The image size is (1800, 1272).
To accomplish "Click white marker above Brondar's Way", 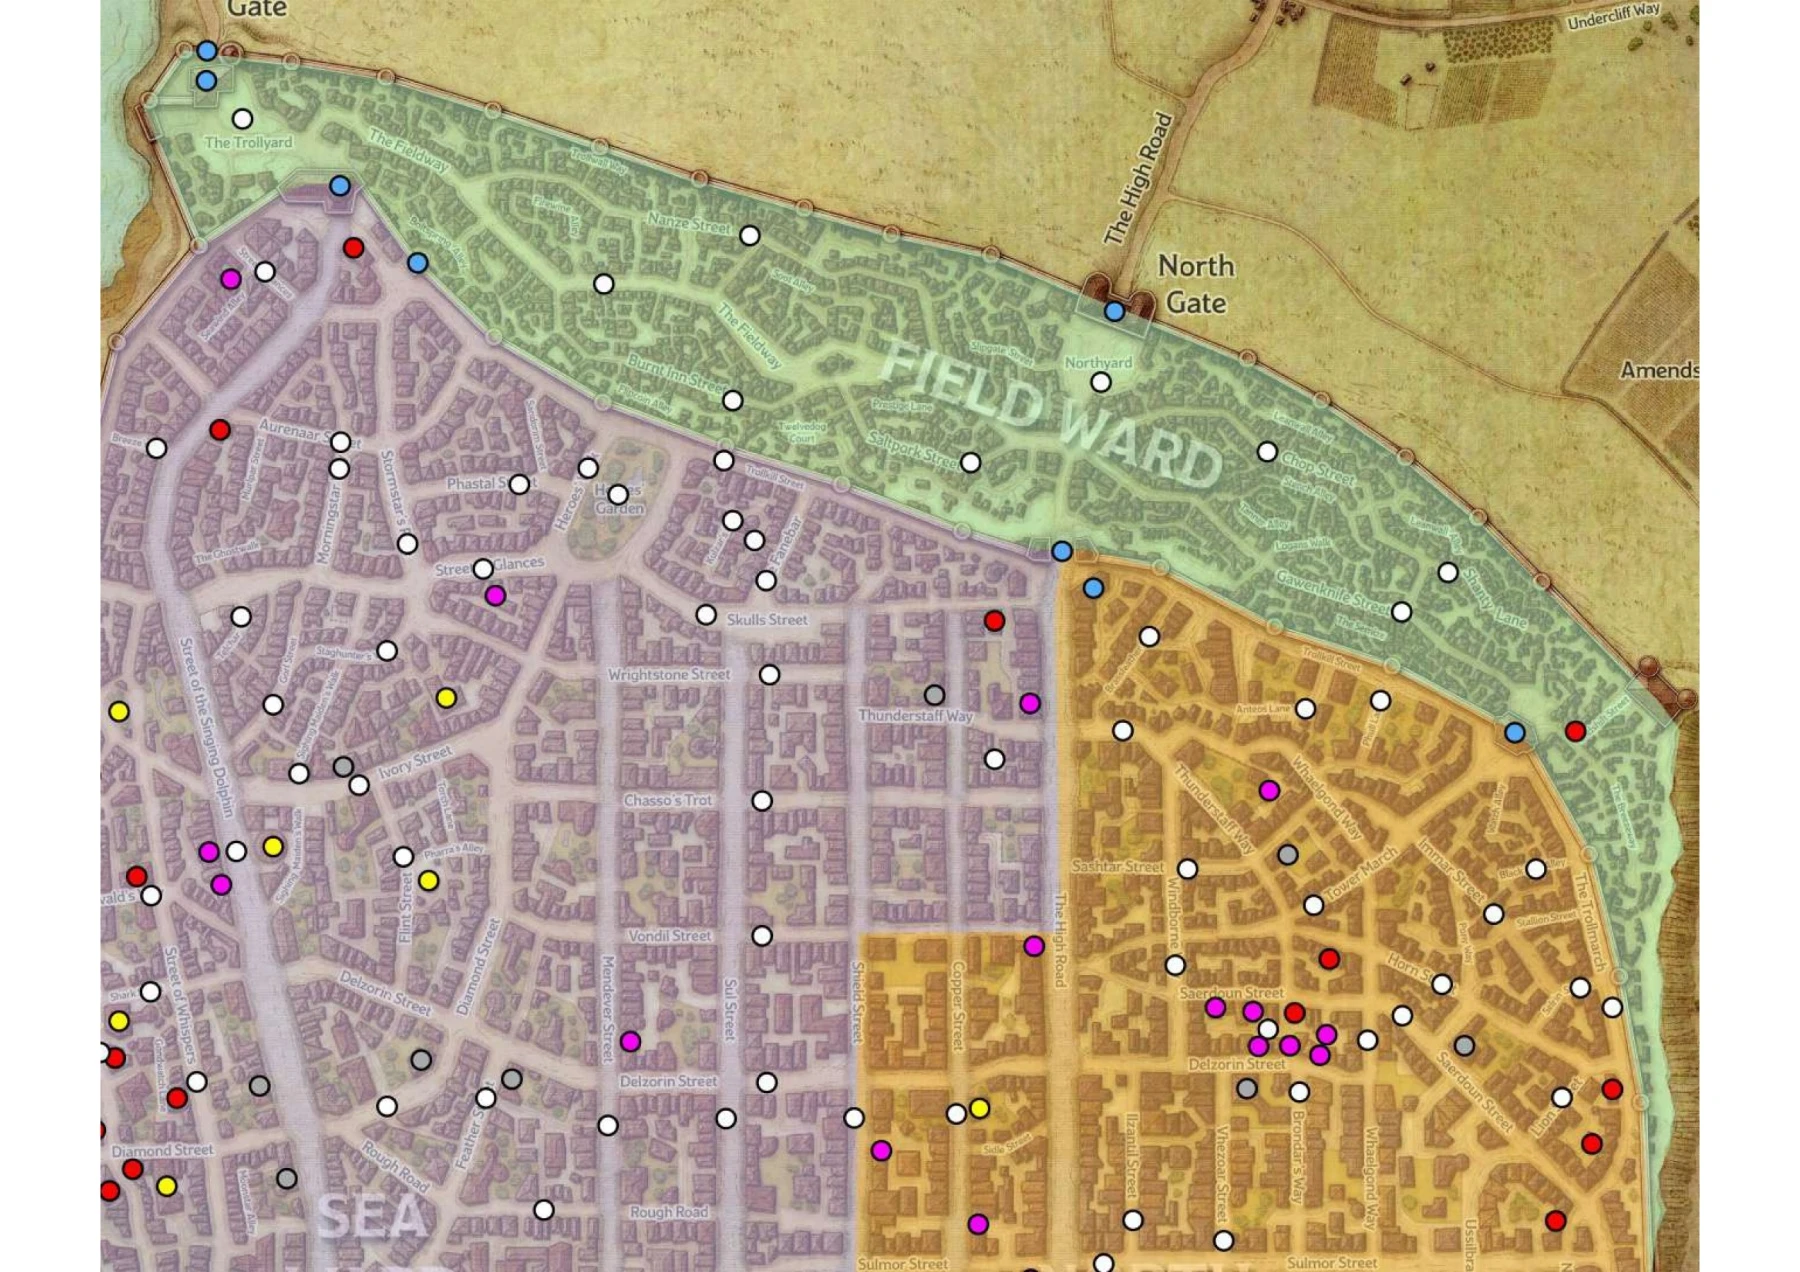I will [x=1299, y=1092].
